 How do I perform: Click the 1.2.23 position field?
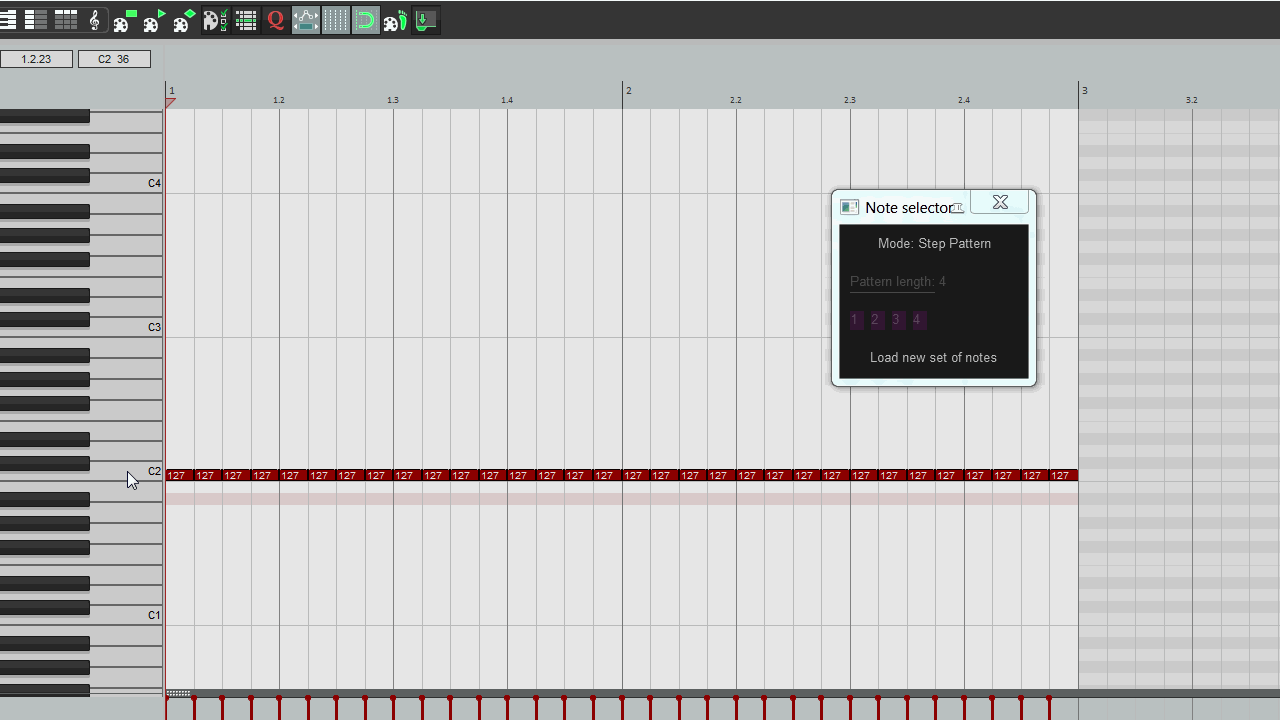[x=36, y=59]
